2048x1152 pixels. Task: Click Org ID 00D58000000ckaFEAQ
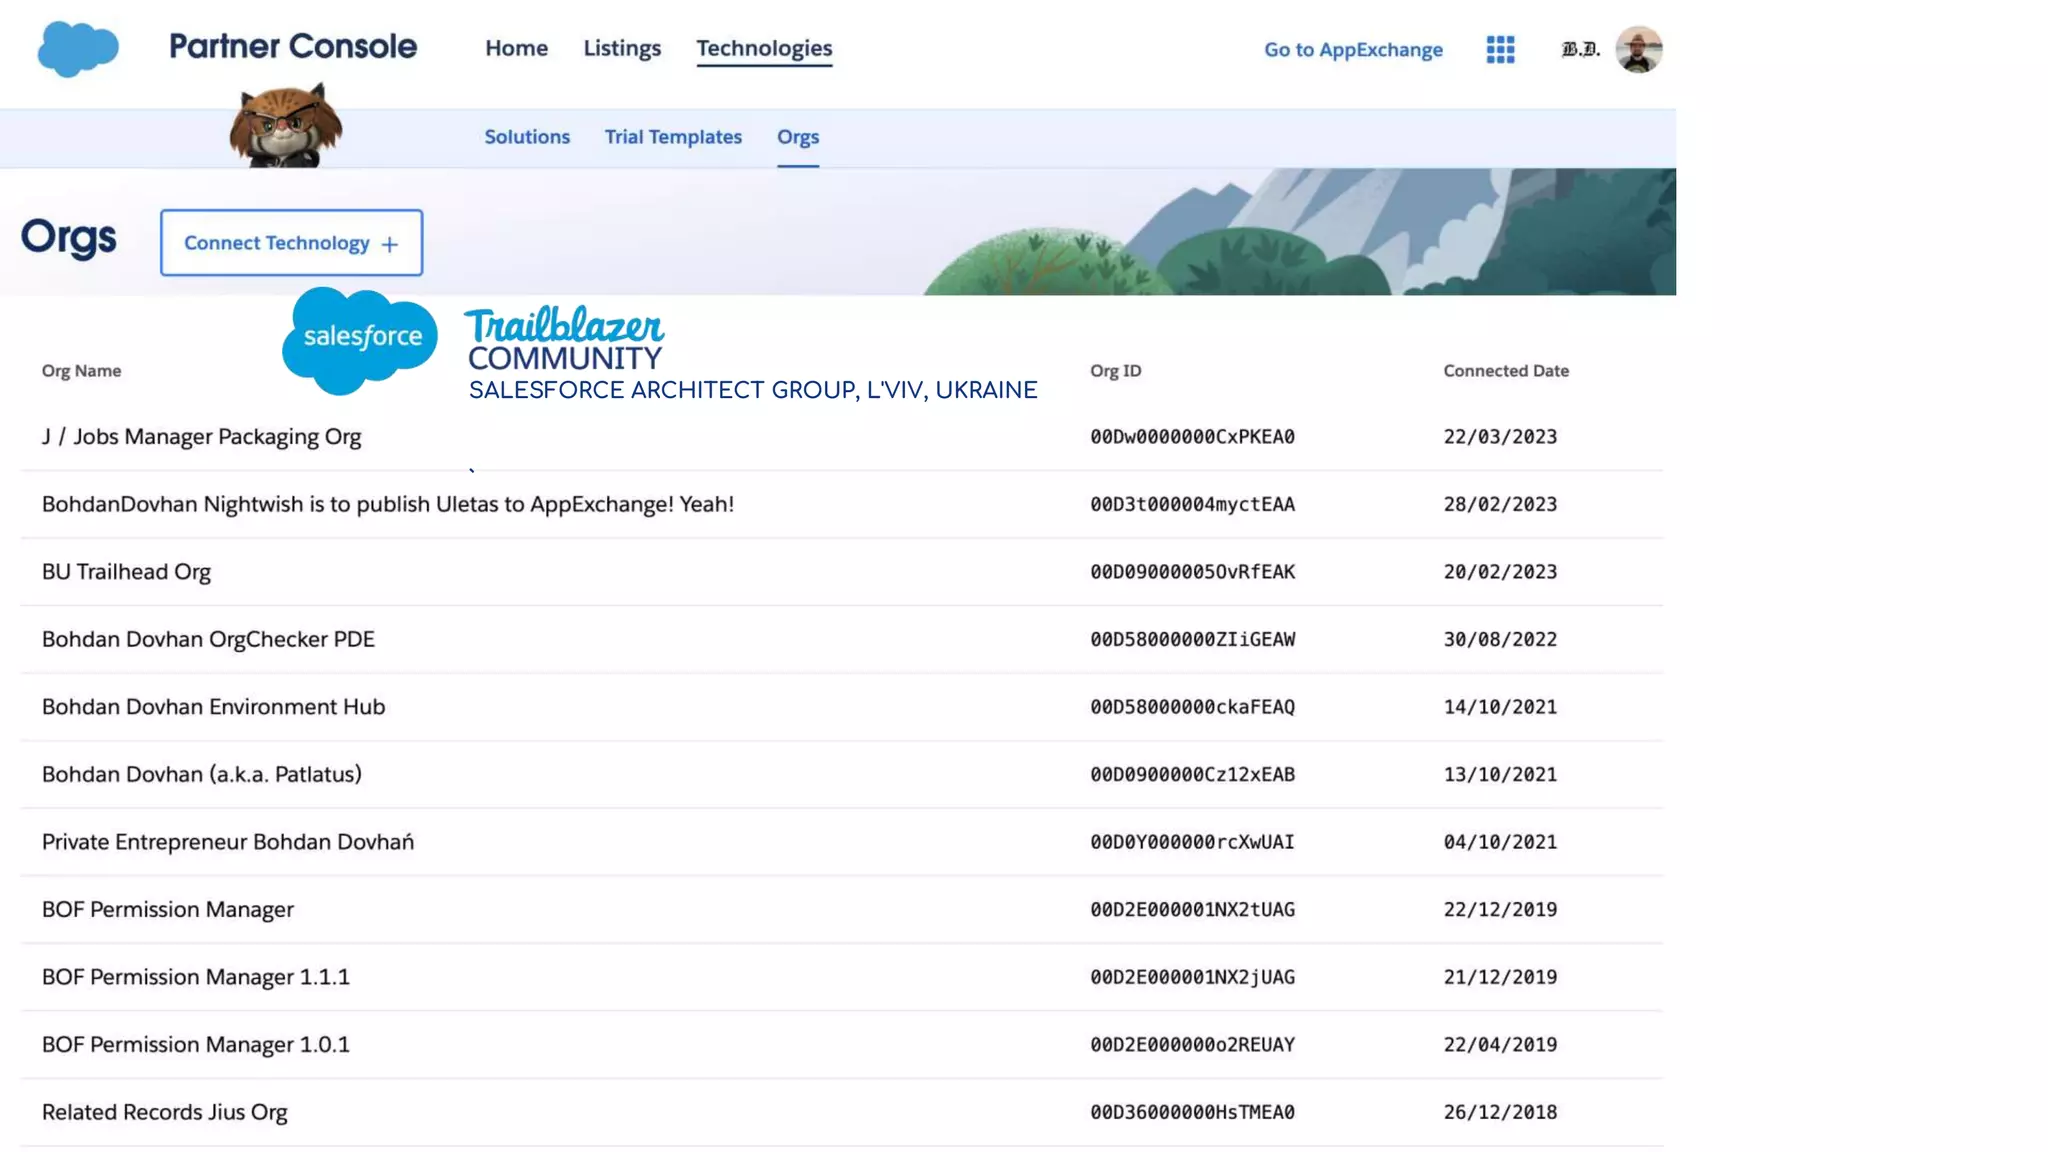pos(1192,707)
